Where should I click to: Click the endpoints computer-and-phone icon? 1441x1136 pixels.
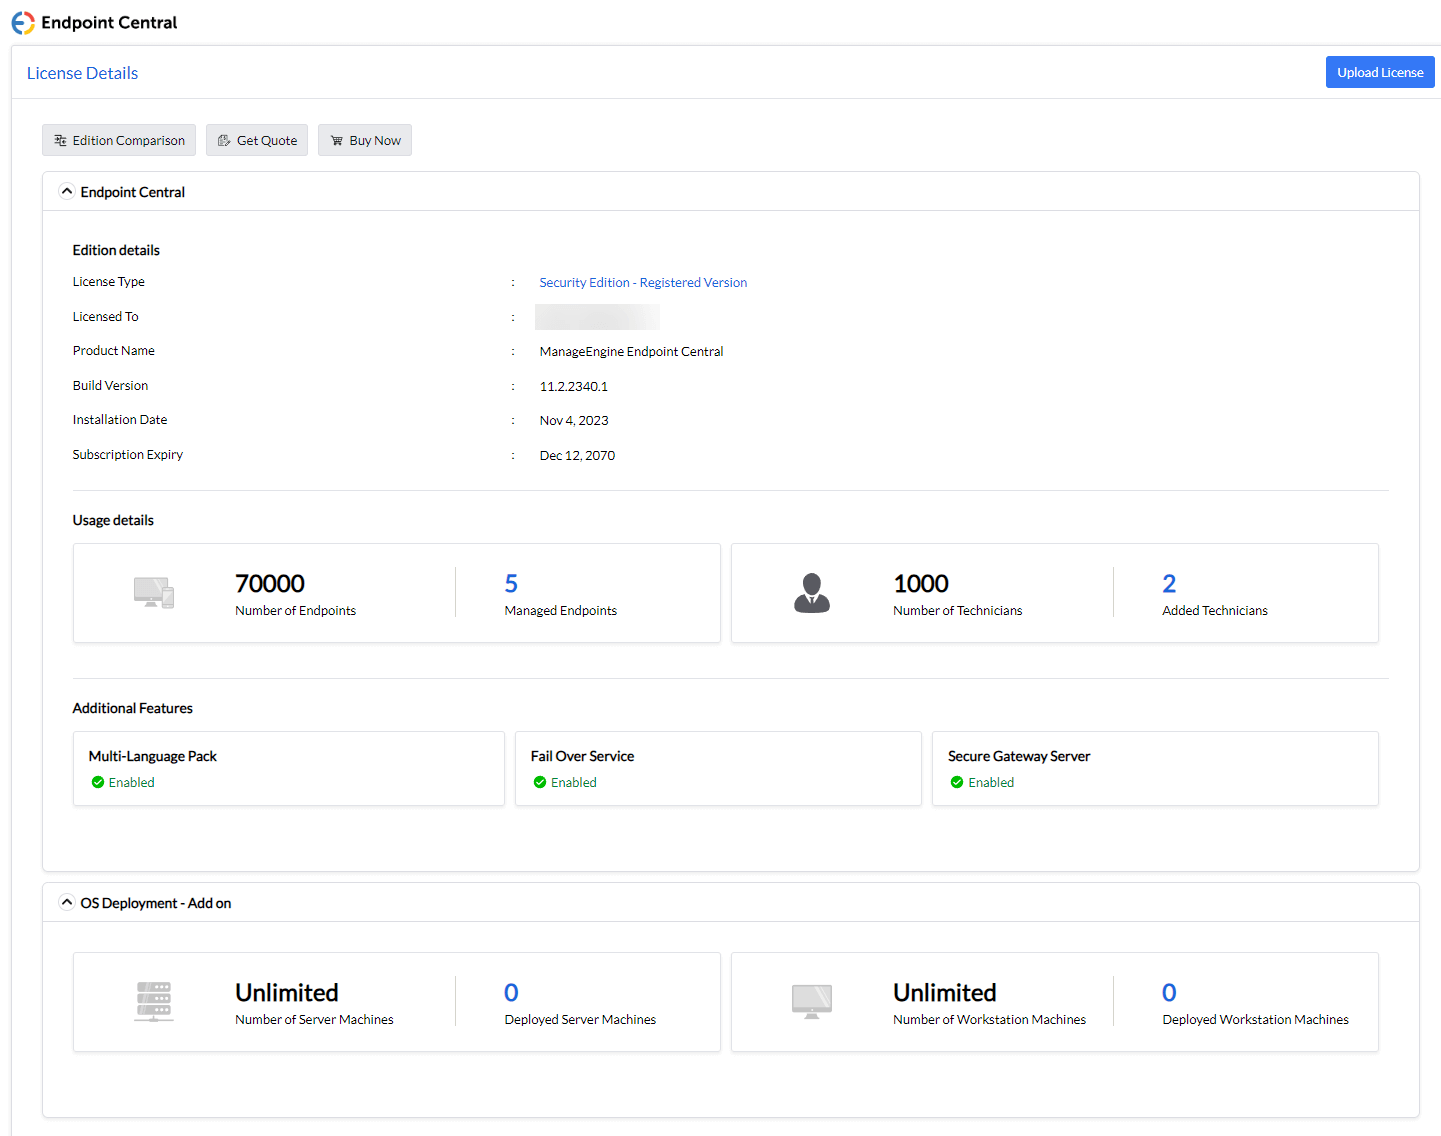(x=154, y=592)
